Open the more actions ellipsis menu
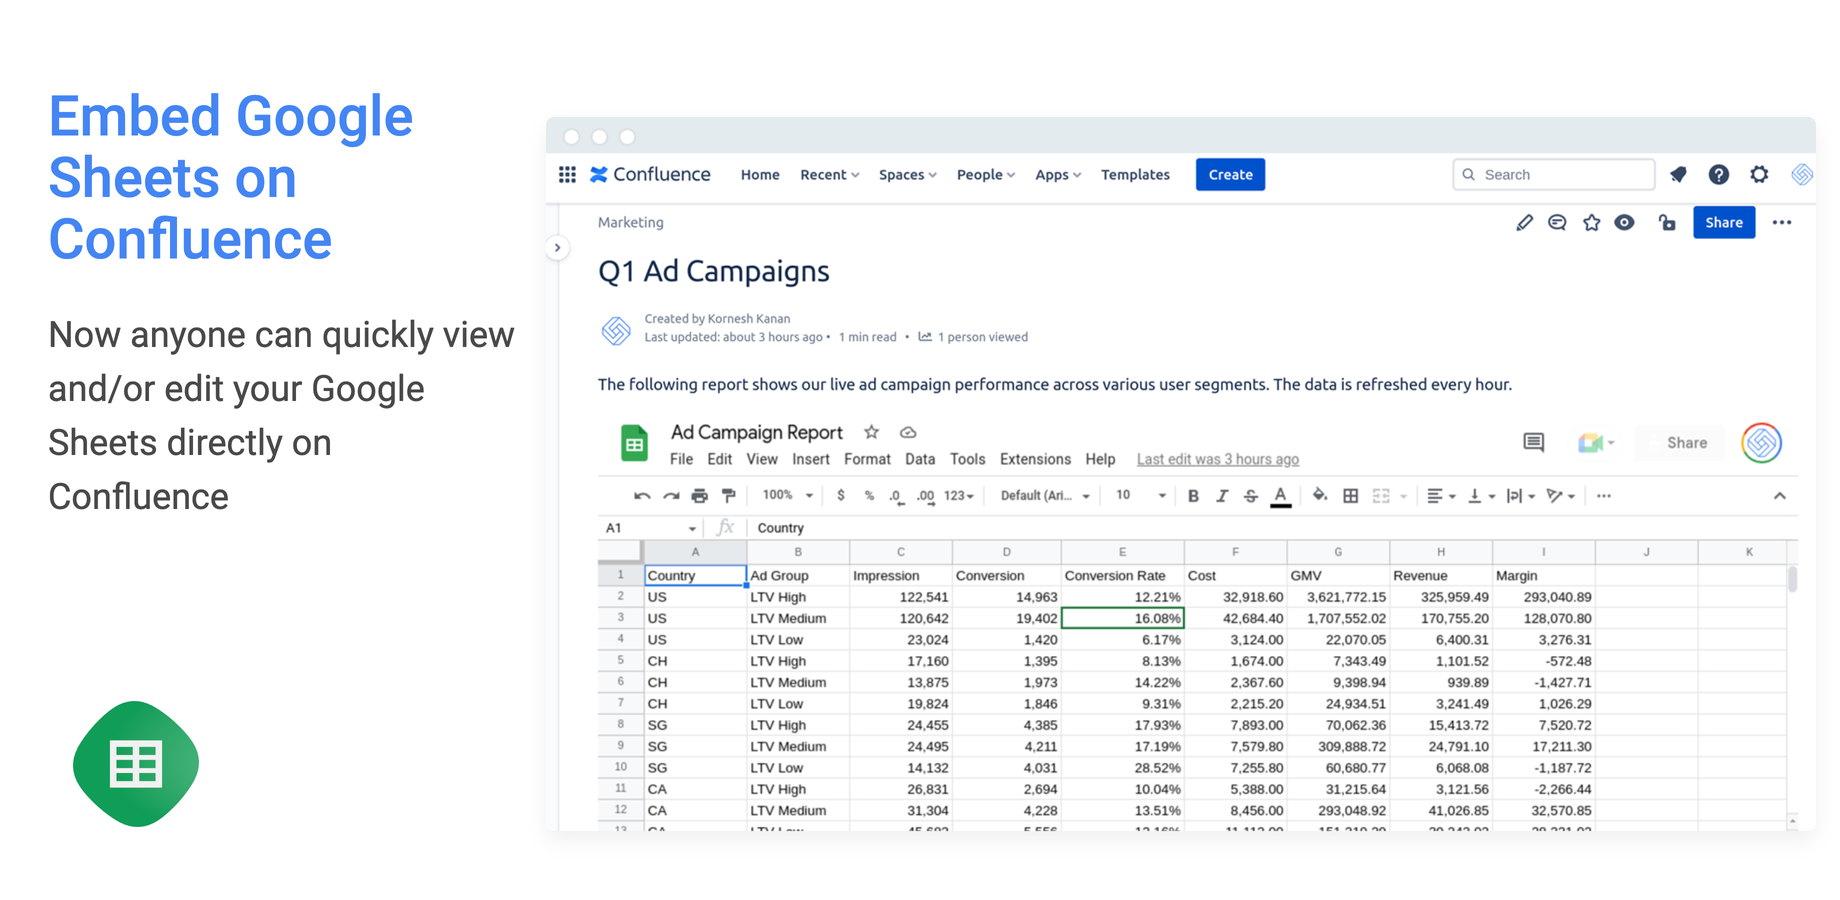This screenshot has width=1840, height=900. click(1782, 223)
